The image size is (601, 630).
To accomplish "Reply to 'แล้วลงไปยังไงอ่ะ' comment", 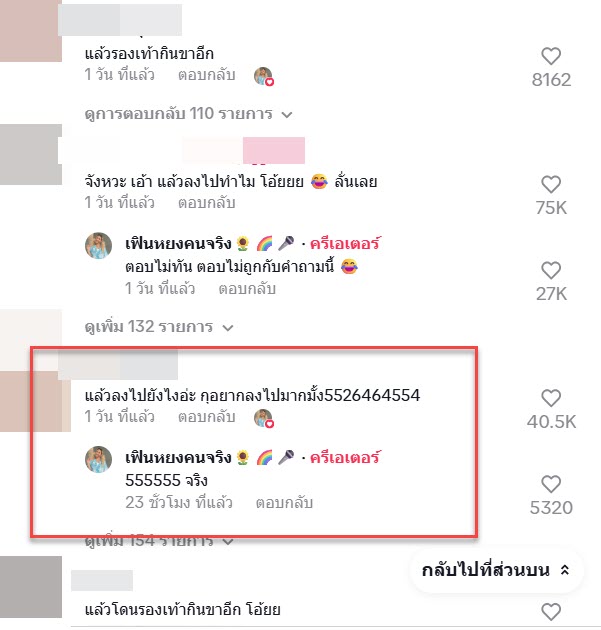I will [206, 417].
